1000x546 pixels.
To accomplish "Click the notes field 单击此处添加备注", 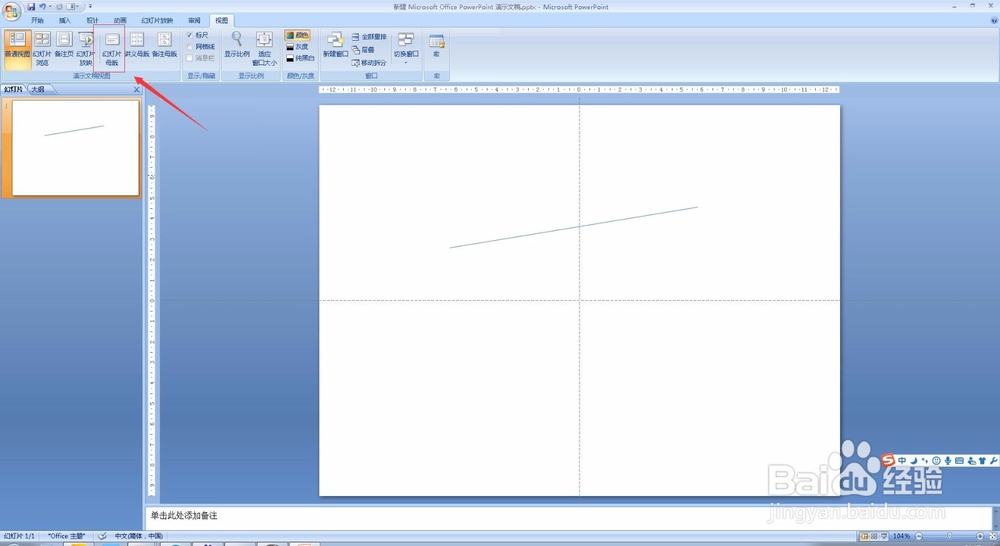I will tap(569, 516).
